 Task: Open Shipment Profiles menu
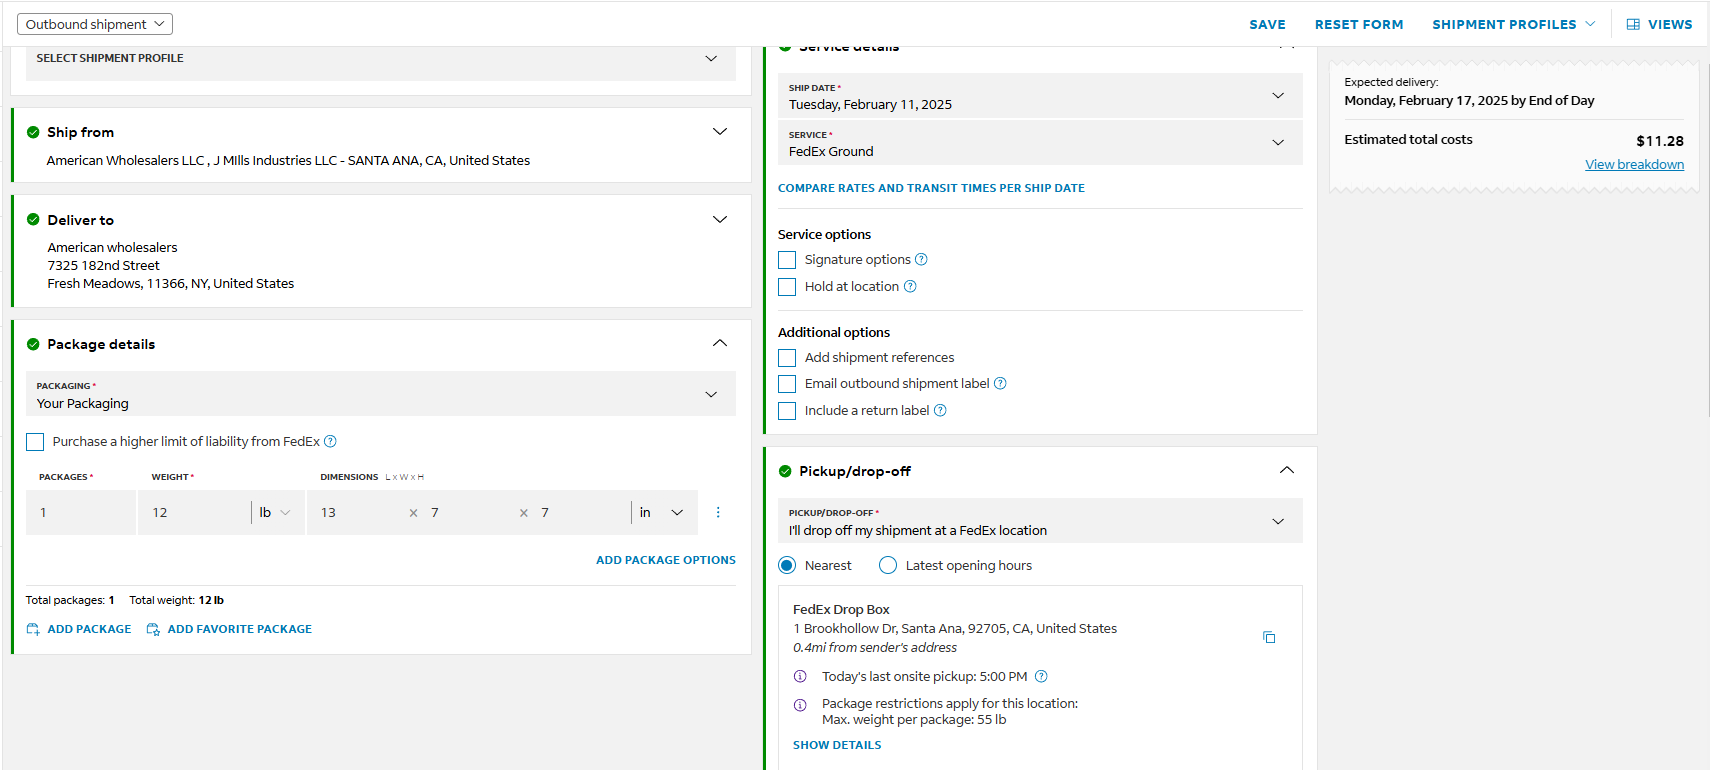point(1514,24)
